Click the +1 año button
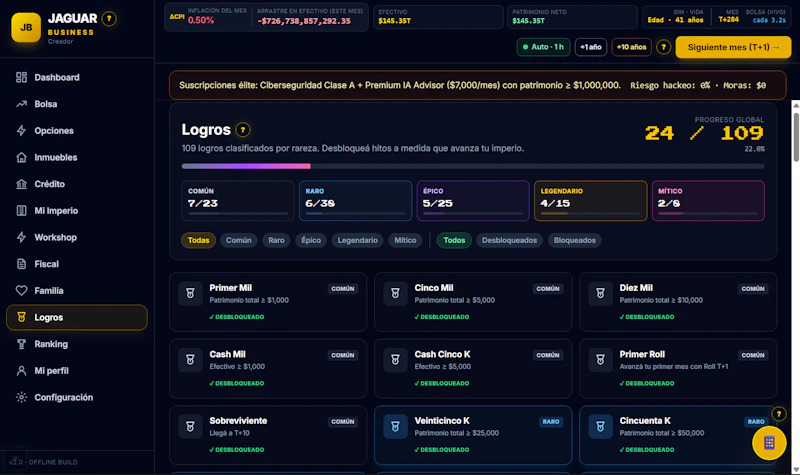The width and height of the screenshot is (800, 475). pyautogui.click(x=591, y=47)
